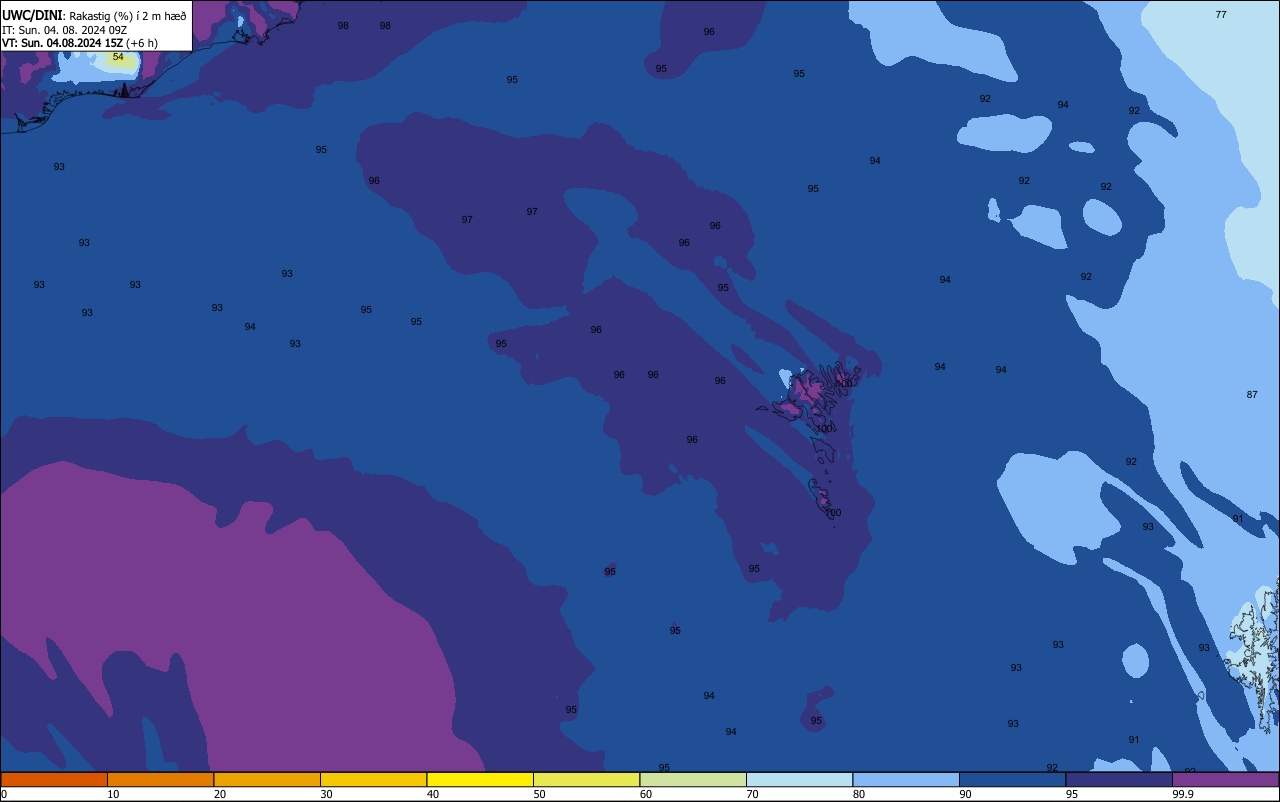Select the 90–95 blue legend swatch
The width and height of the screenshot is (1280, 802).
[x=1012, y=779]
